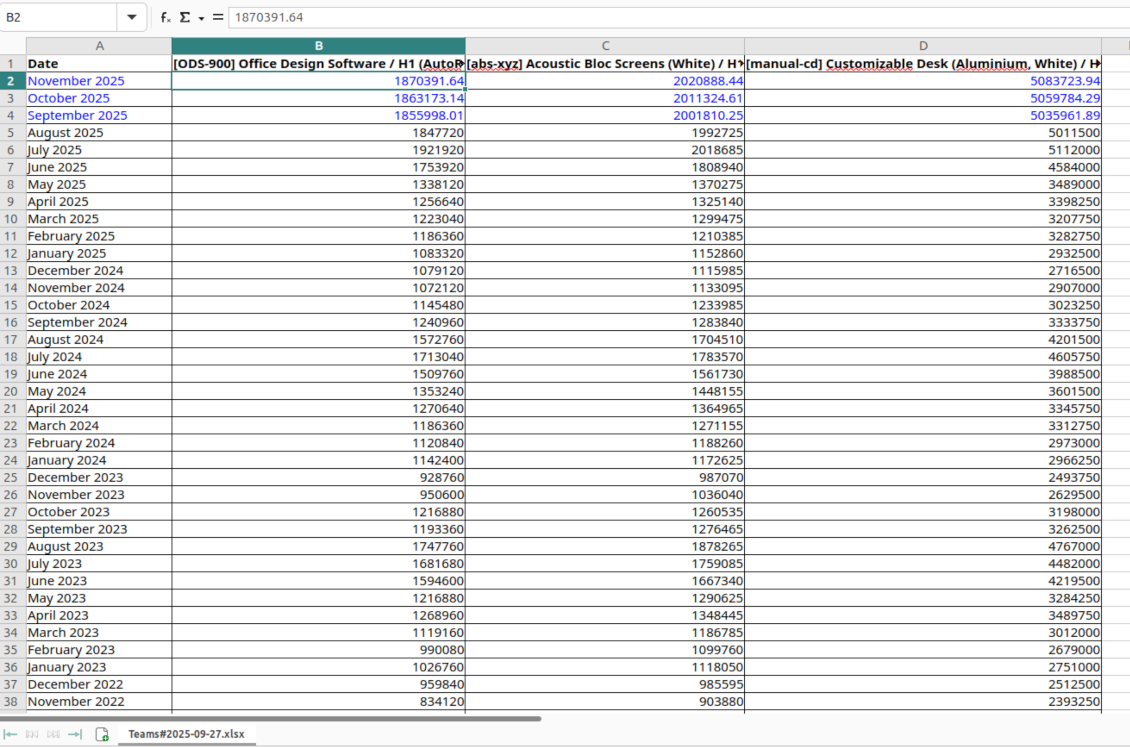The width and height of the screenshot is (1130, 747).
Task: Select column B header
Action: click(x=318, y=45)
